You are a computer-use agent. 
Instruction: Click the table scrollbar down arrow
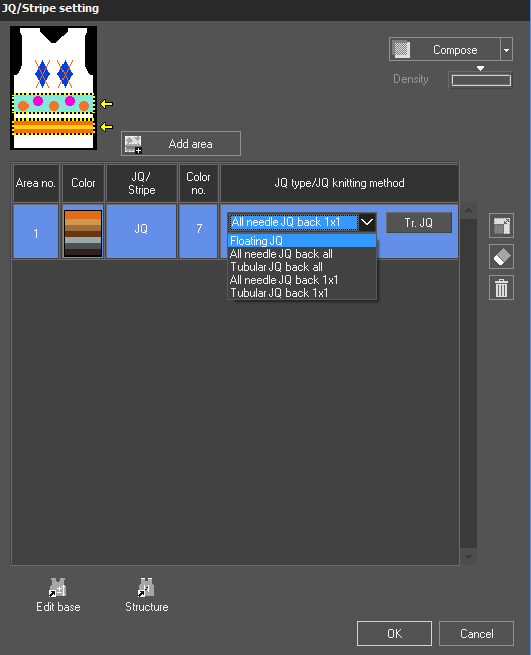[468, 556]
